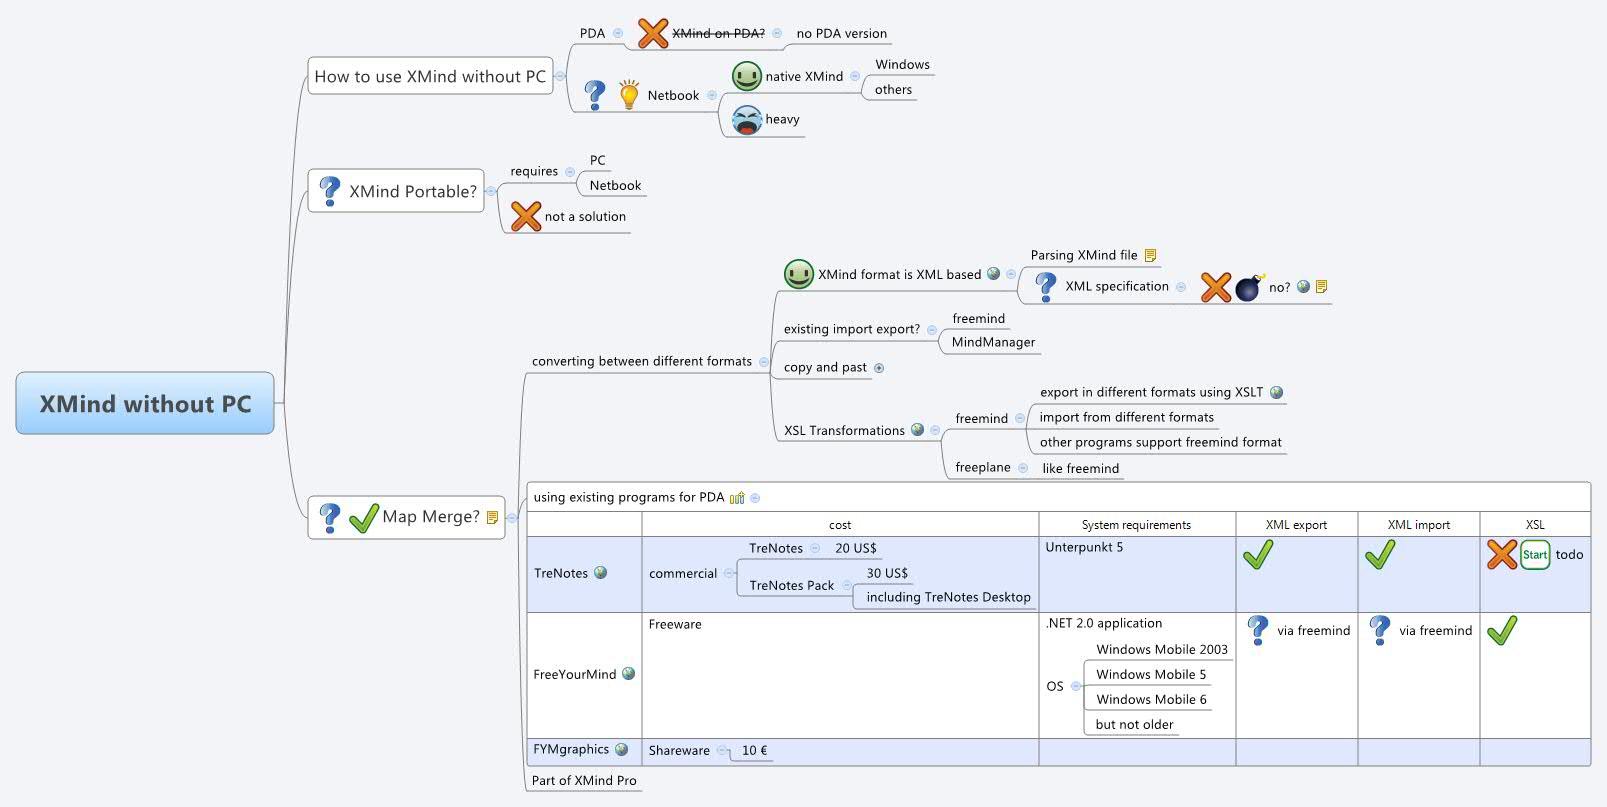
Task: Click the green checkmark in TreNotes XML export
Action: [1258, 555]
